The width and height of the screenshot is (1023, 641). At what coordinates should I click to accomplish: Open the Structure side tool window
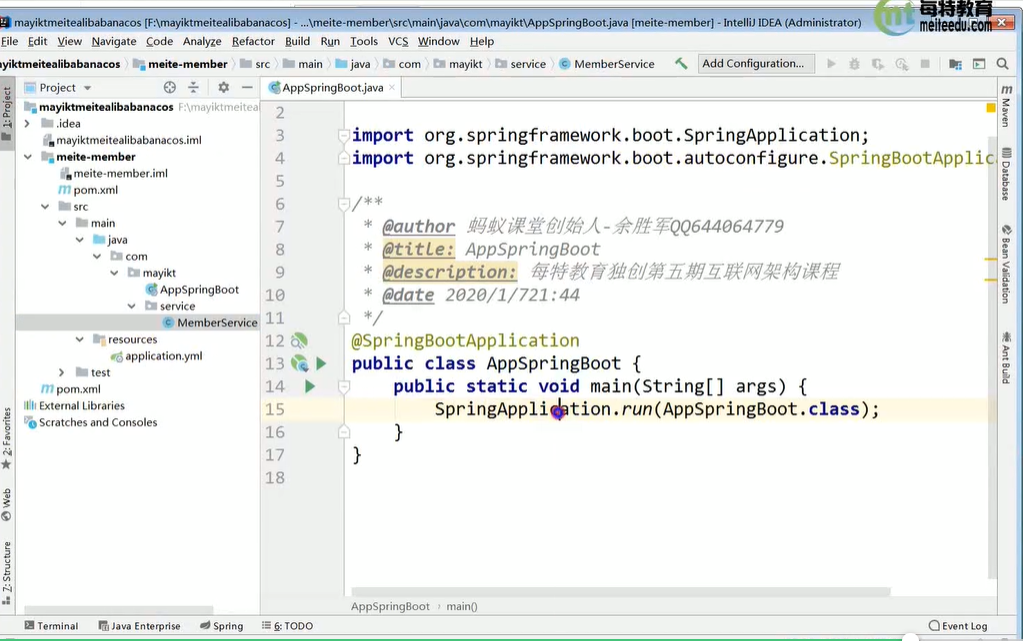click(x=7, y=573)
